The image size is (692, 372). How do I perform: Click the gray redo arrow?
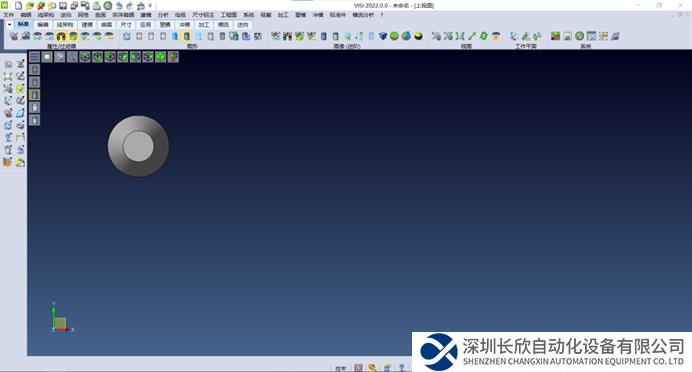click(130, 6)
